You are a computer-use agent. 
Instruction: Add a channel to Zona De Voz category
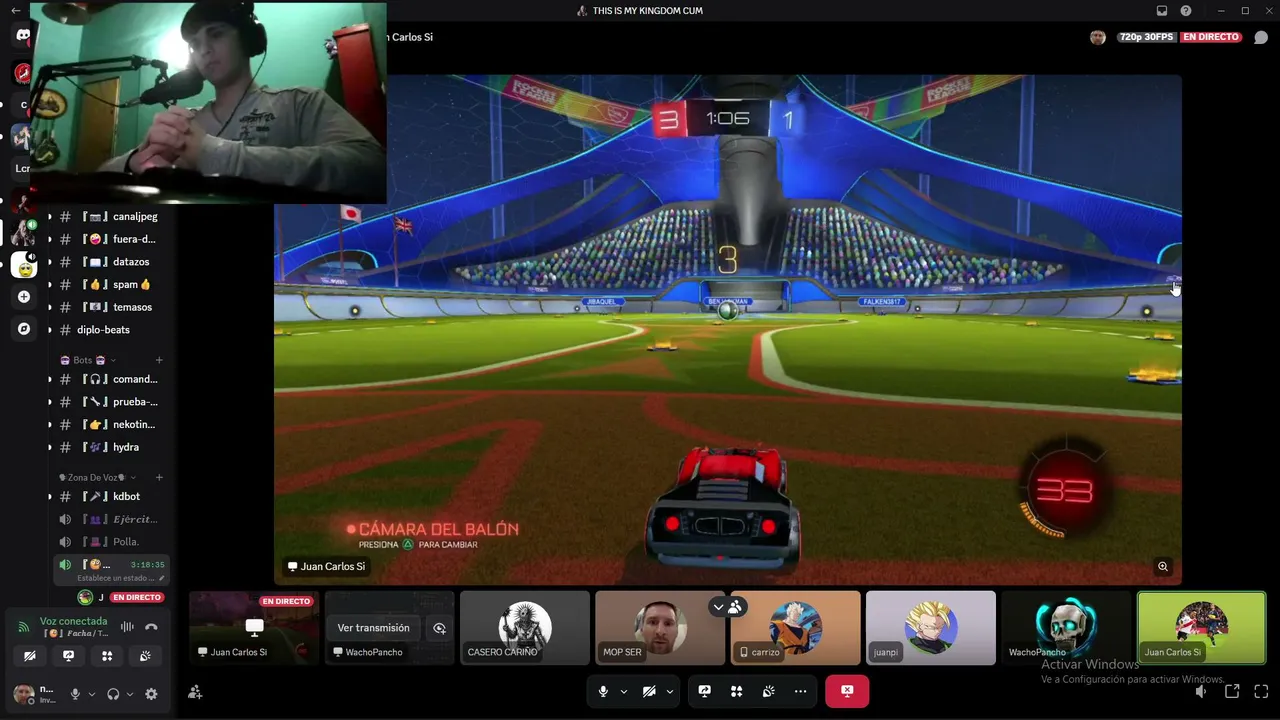pyautogui.click(x=159, y=477)
